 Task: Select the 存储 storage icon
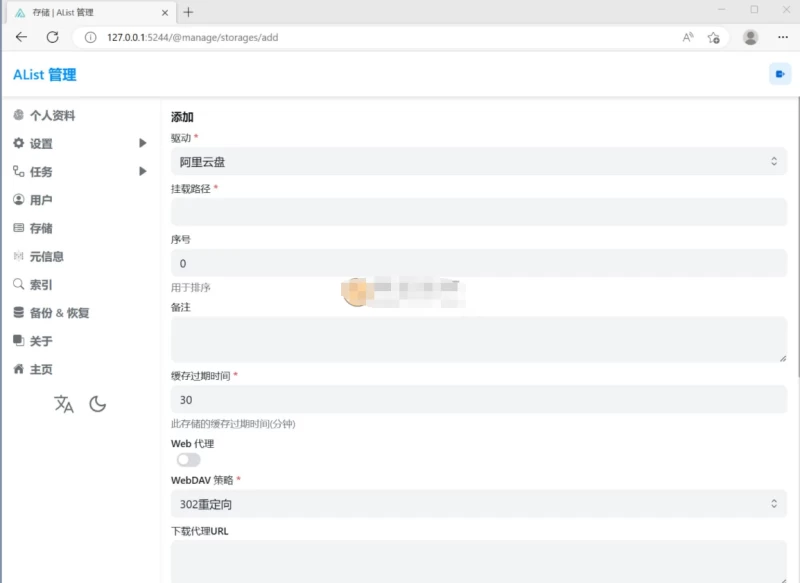pos(18,227)
